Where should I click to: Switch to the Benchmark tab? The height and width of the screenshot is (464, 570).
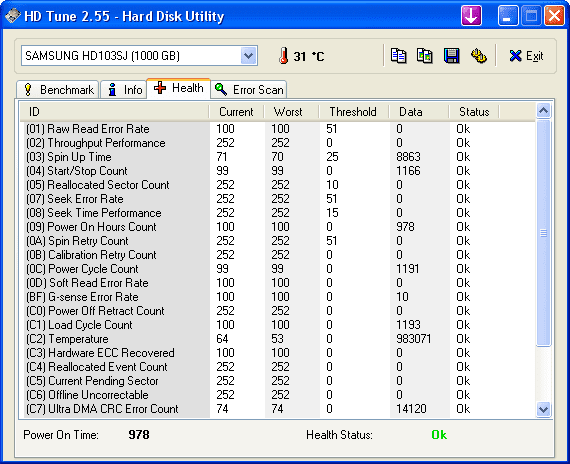point(57,89)
